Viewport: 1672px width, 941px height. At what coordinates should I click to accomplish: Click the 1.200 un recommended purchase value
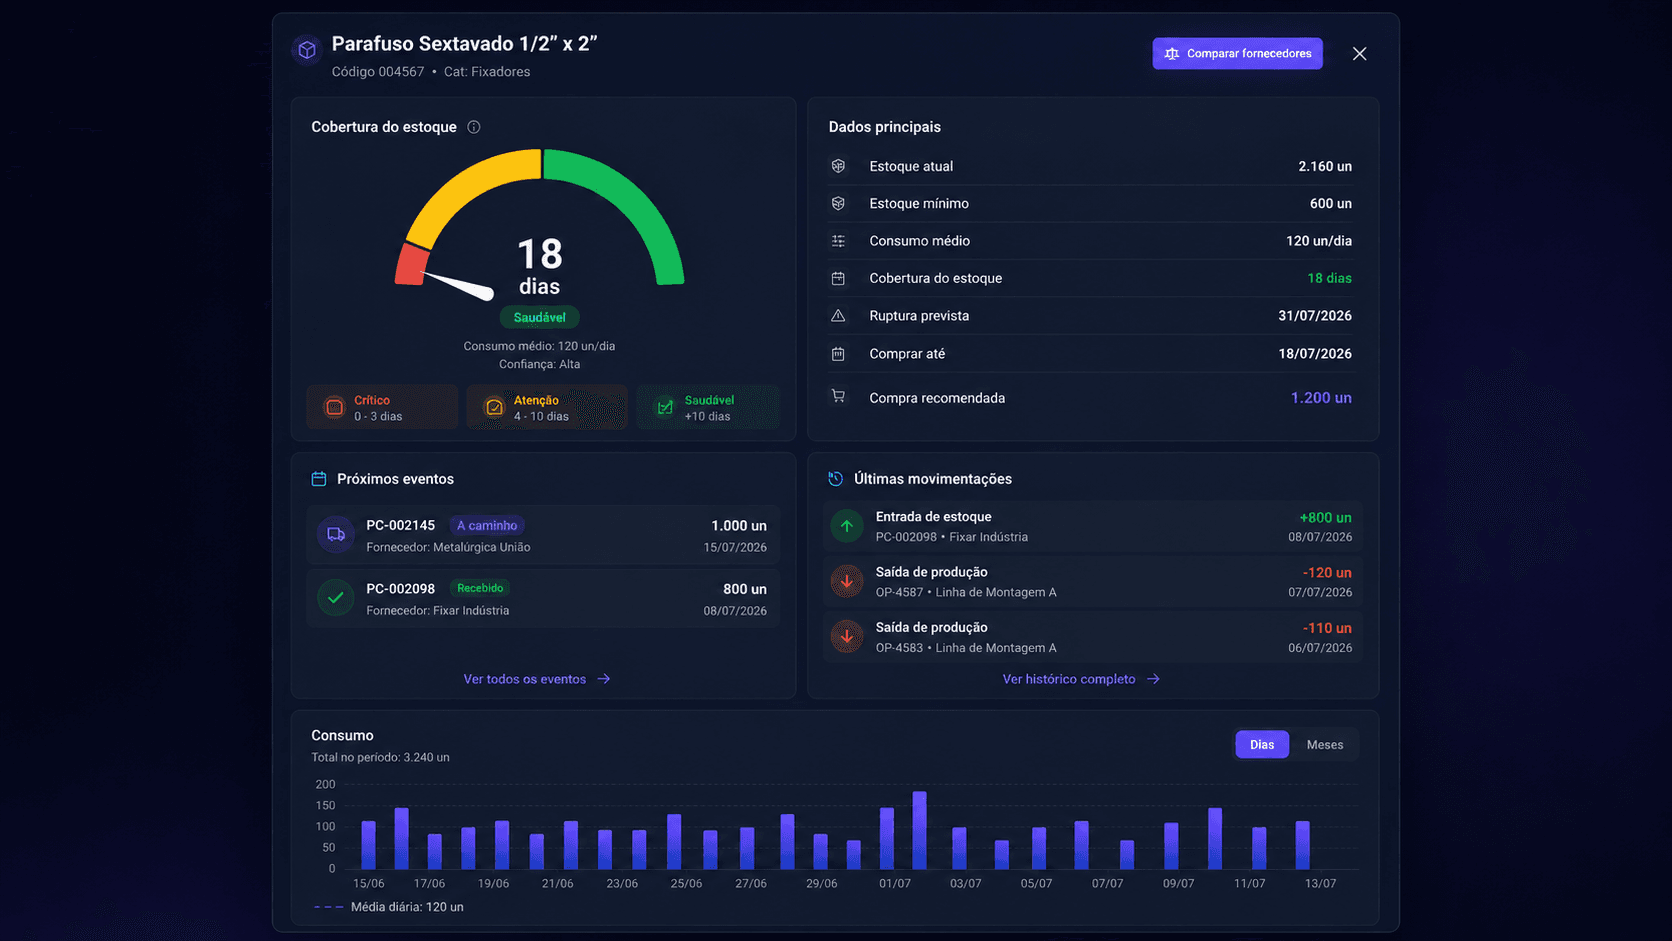(1320, 398)
